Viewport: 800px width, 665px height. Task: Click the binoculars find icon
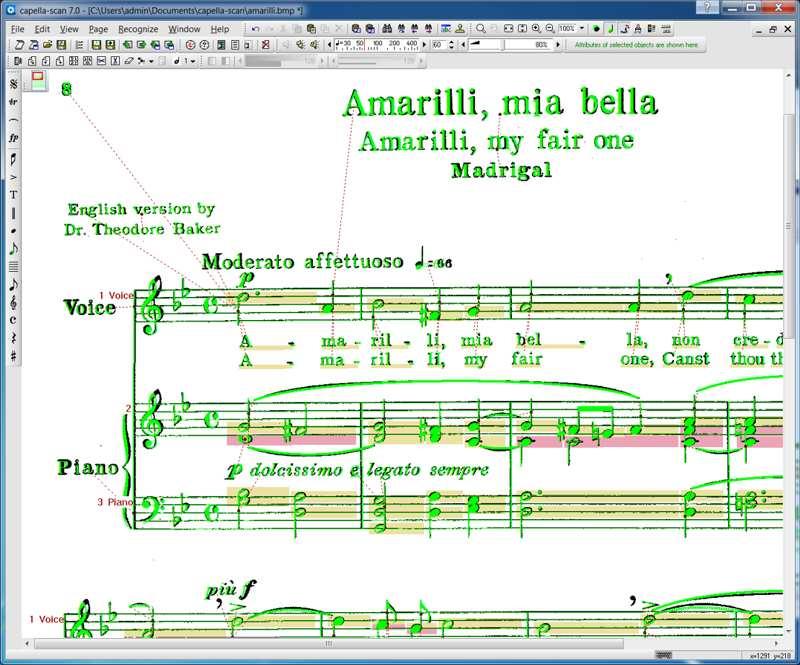point(387,29)
